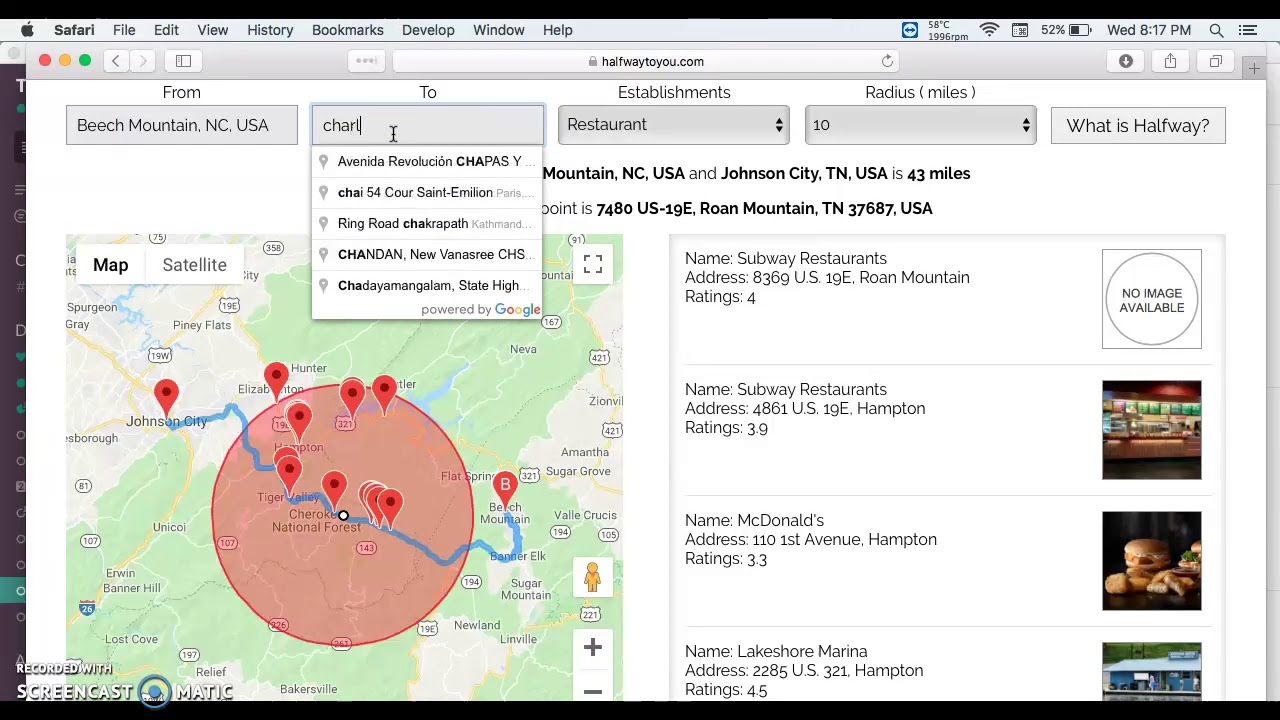Open the Subway Hampton photo thumbnail

(x=1152, y=430)
